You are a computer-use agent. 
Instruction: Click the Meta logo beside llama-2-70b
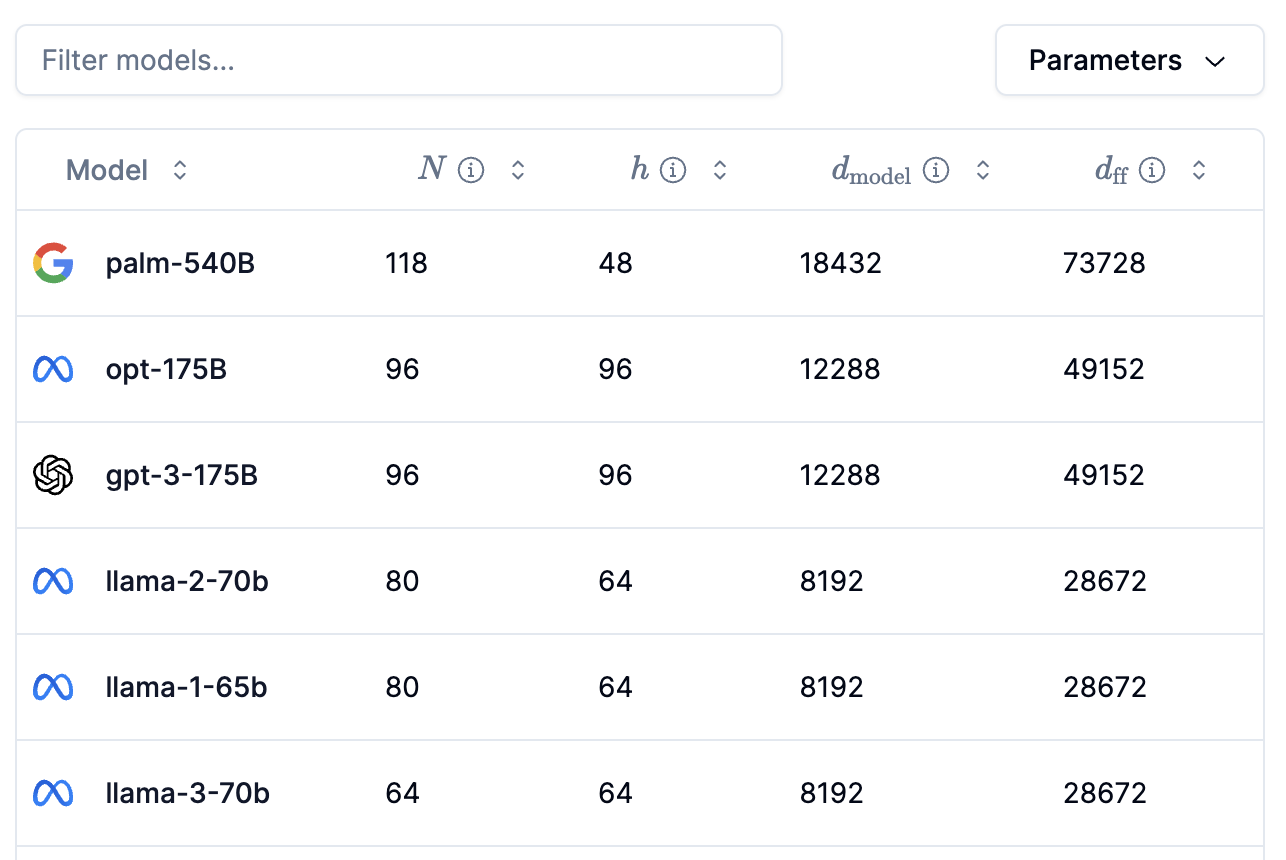click(x=53, y=581)
